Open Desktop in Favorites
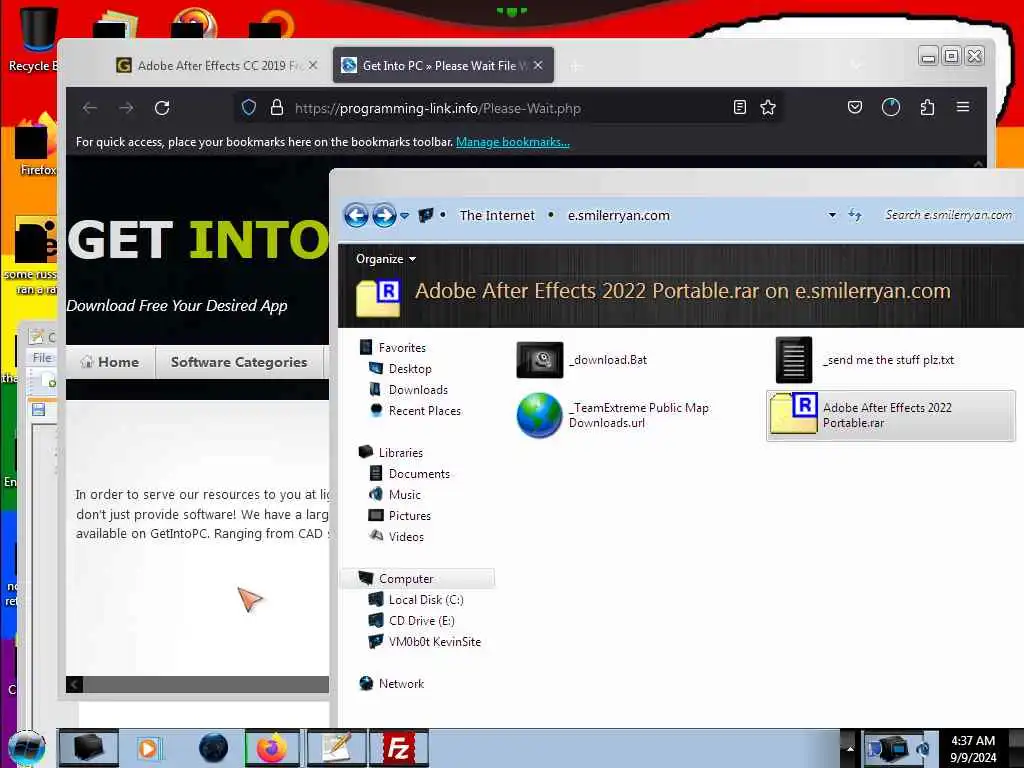Screen dimensions: 1024x768 tap(400, 369)
